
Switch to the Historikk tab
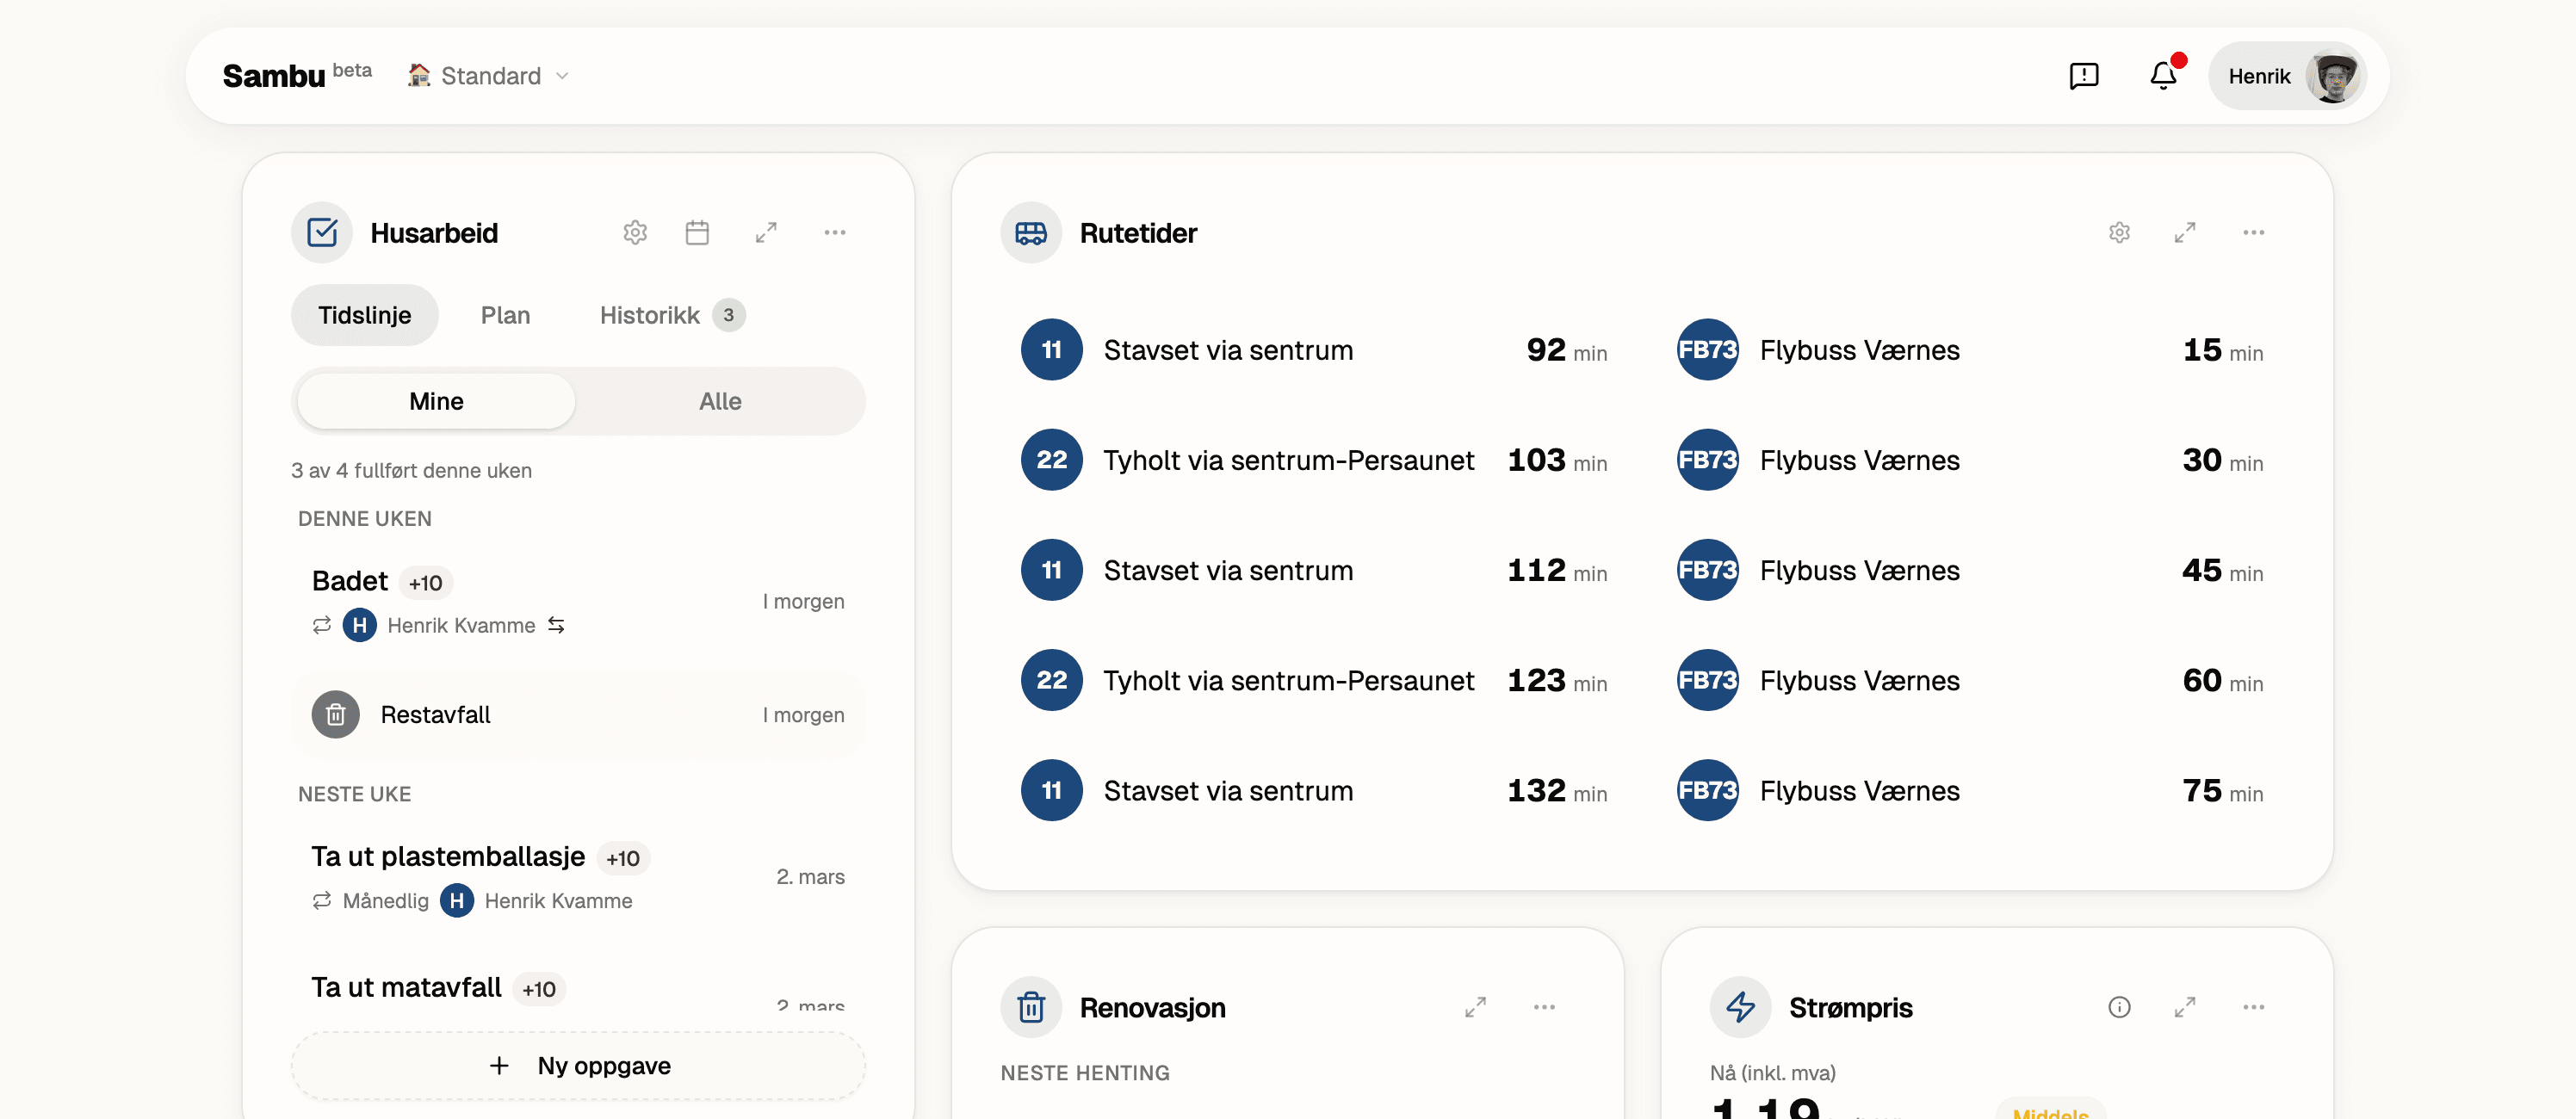650,315
